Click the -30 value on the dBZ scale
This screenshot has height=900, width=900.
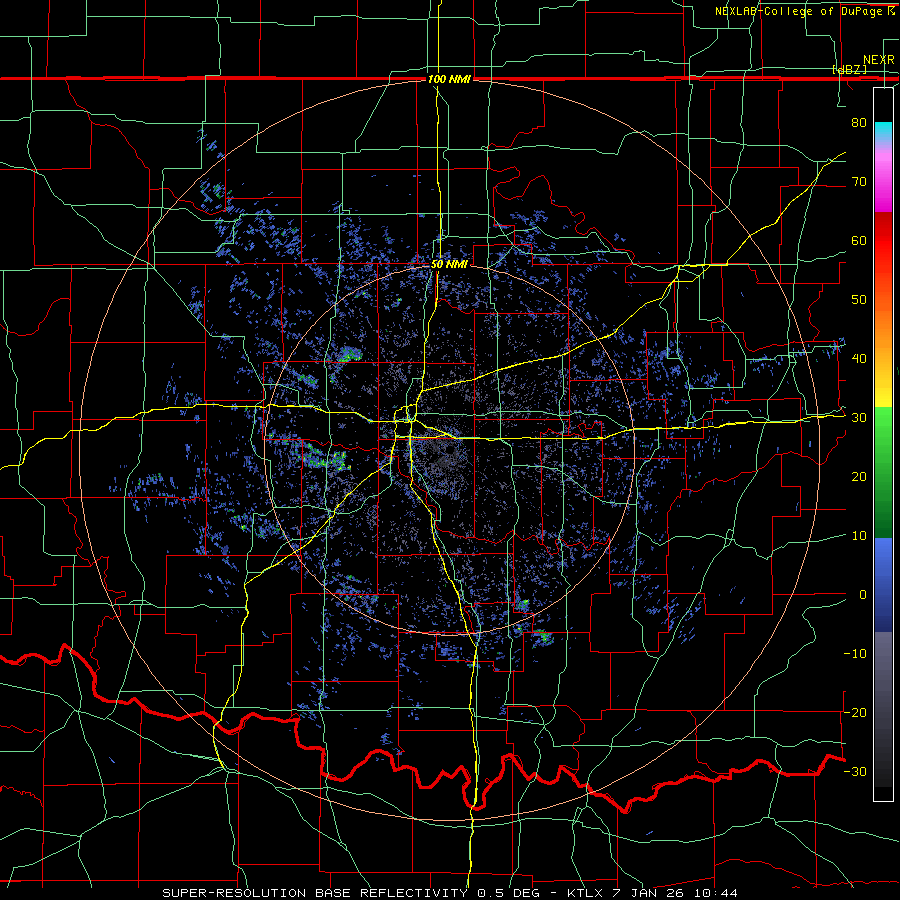(x=855, y=772)
